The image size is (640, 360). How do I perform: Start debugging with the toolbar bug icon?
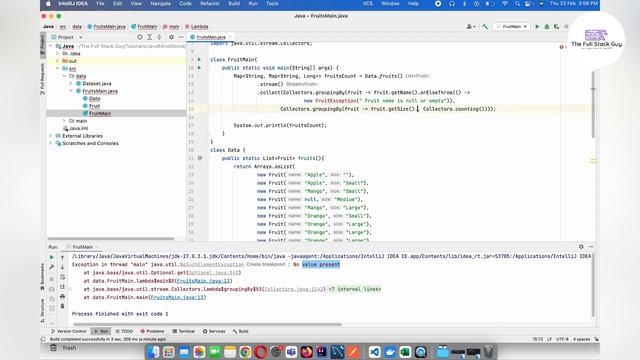[547, 27]
